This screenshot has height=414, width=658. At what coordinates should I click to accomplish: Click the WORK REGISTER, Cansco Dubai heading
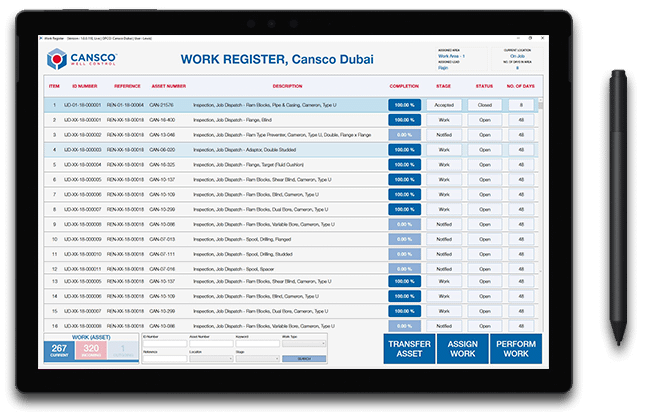click(x=277, y=59)
